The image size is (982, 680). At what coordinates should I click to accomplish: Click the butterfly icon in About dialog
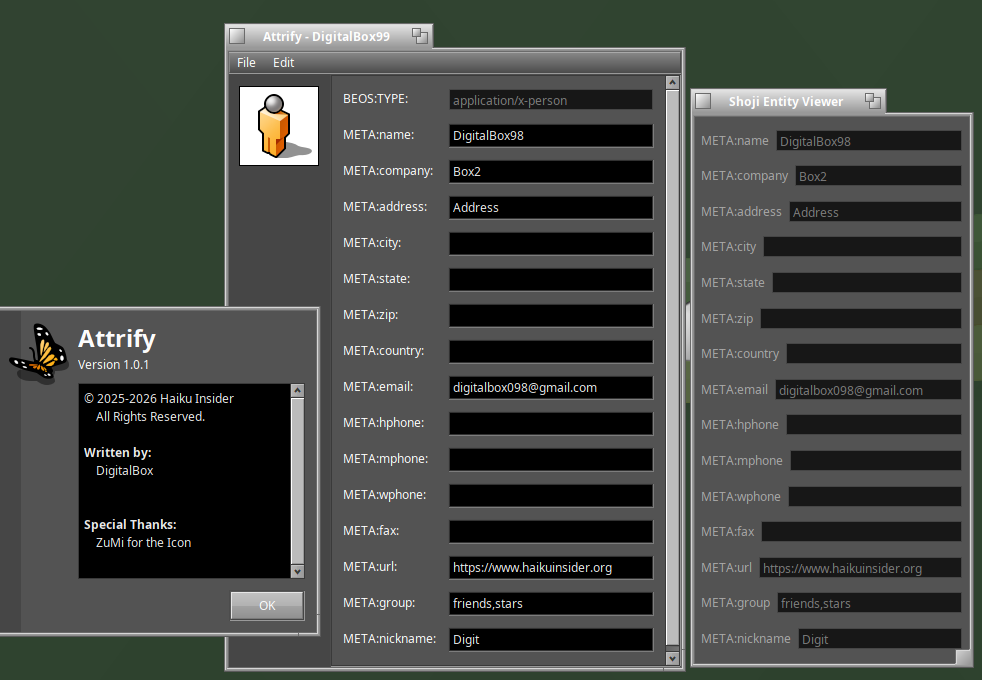[x=37, y=350]
